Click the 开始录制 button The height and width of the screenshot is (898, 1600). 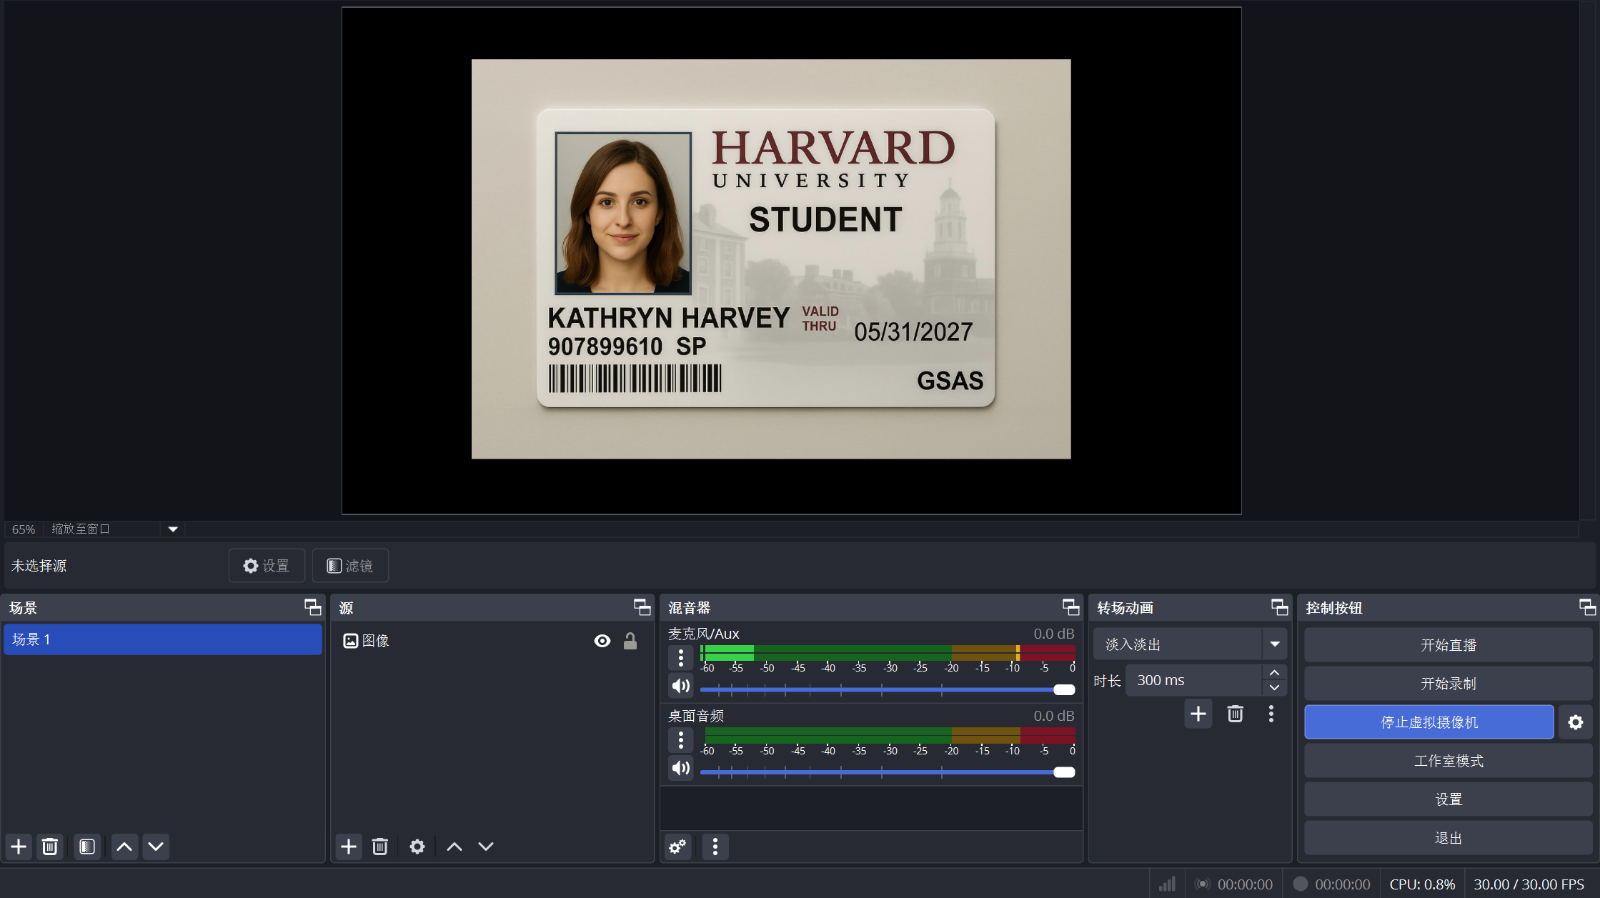(1447, 684)
